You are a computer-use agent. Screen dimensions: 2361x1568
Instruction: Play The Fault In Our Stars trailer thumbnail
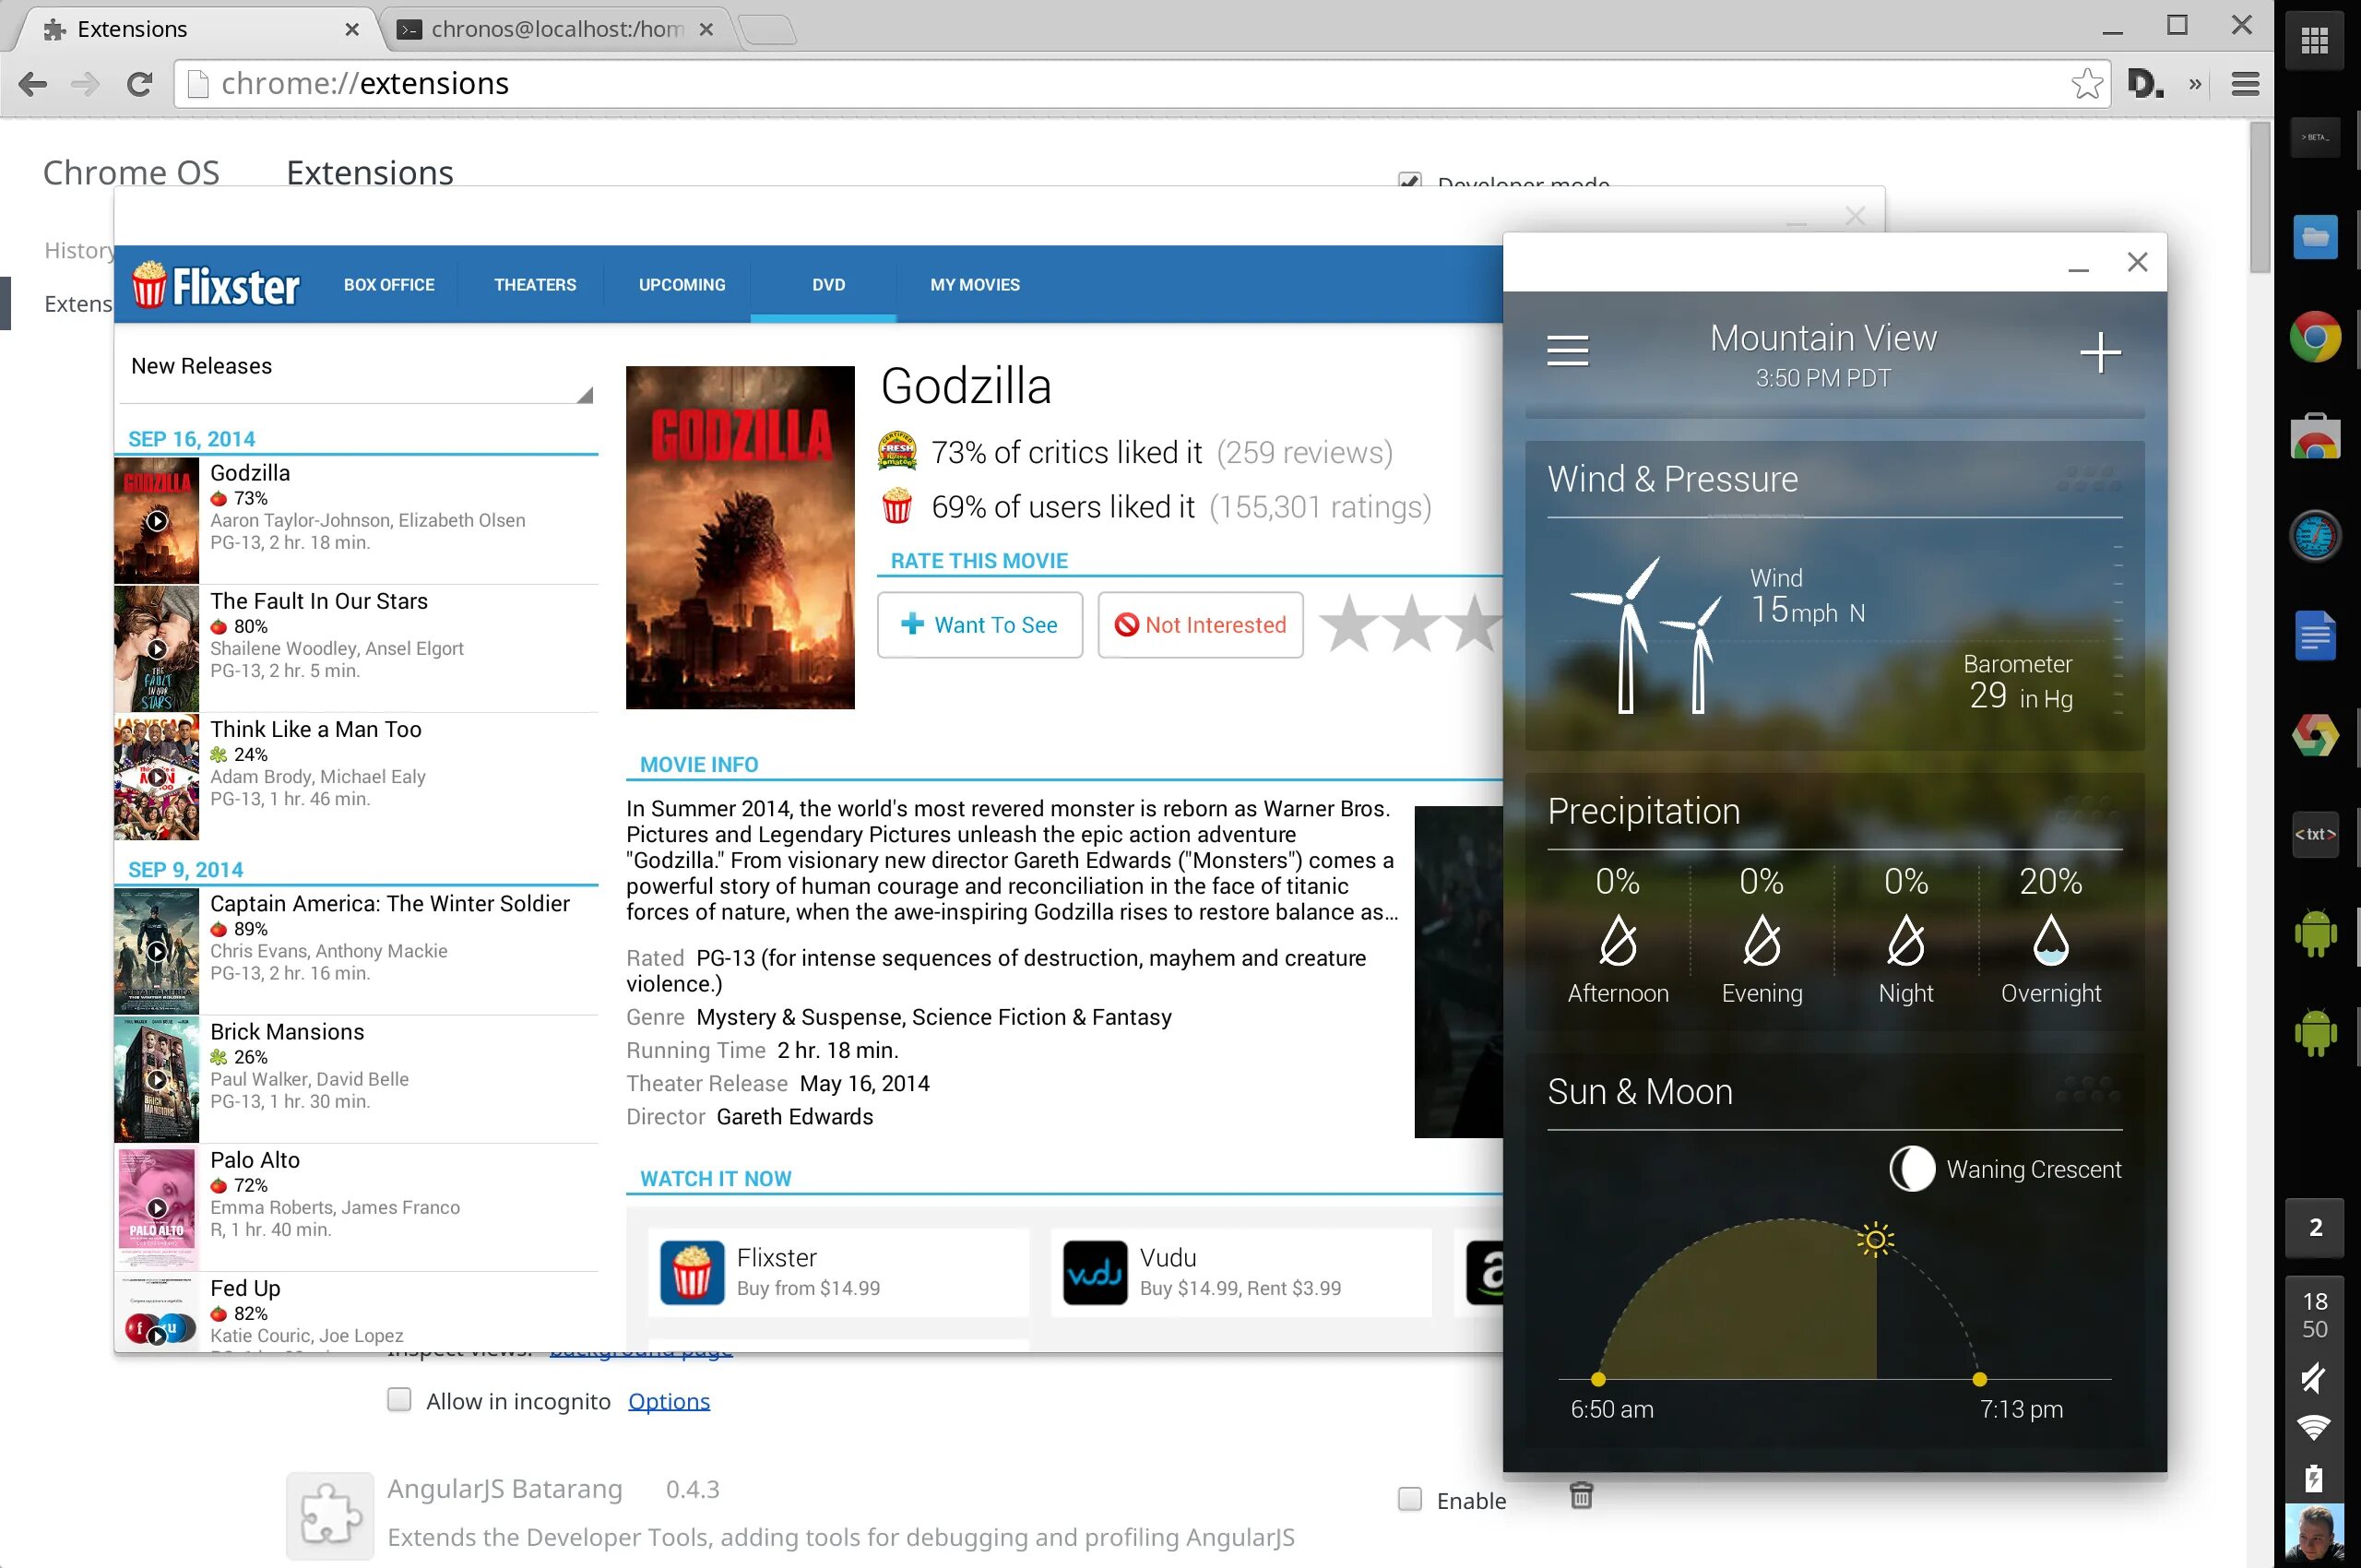157,649
